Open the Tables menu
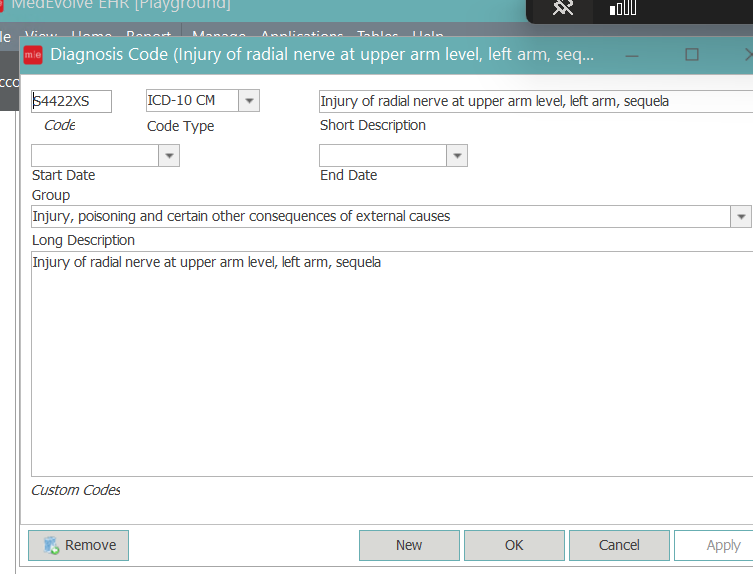Screen dimensions: 753x574 (x=377, y=36)
